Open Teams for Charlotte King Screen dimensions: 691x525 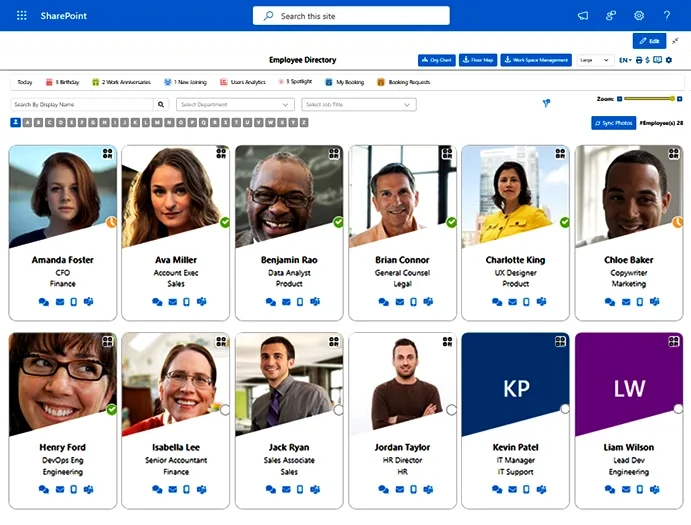(541, 302)
